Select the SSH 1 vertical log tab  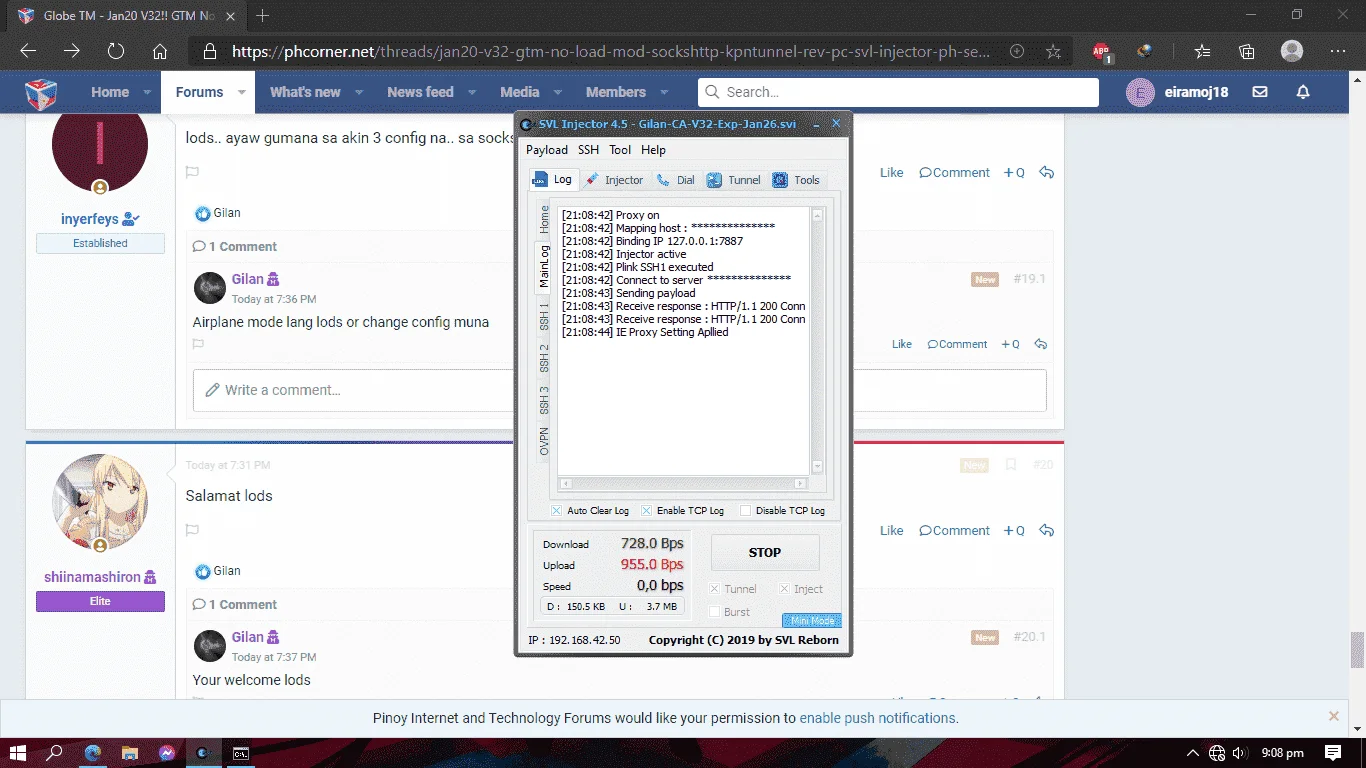coord(544,316)
